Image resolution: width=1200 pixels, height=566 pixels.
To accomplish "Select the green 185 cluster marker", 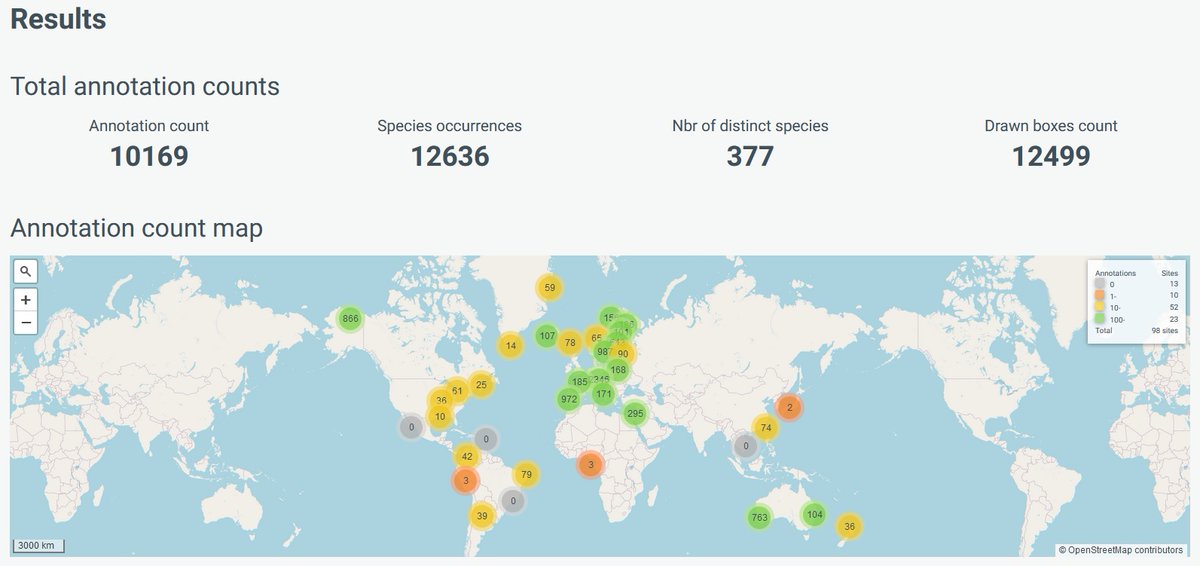I will point(579,382).
